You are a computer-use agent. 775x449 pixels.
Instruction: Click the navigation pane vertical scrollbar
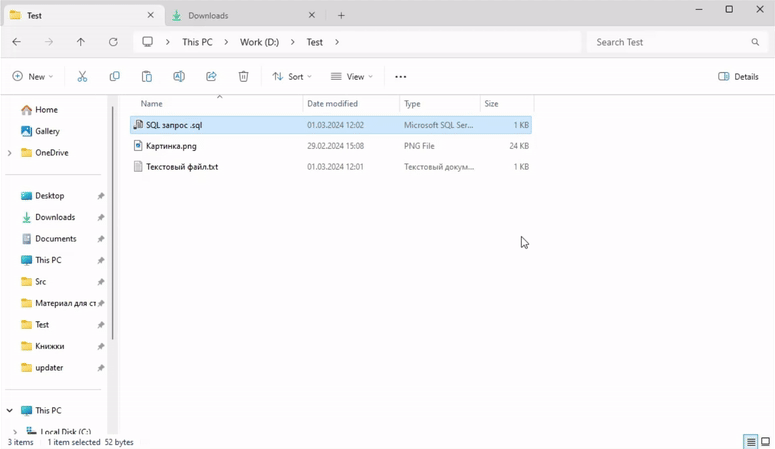point(112,220)
